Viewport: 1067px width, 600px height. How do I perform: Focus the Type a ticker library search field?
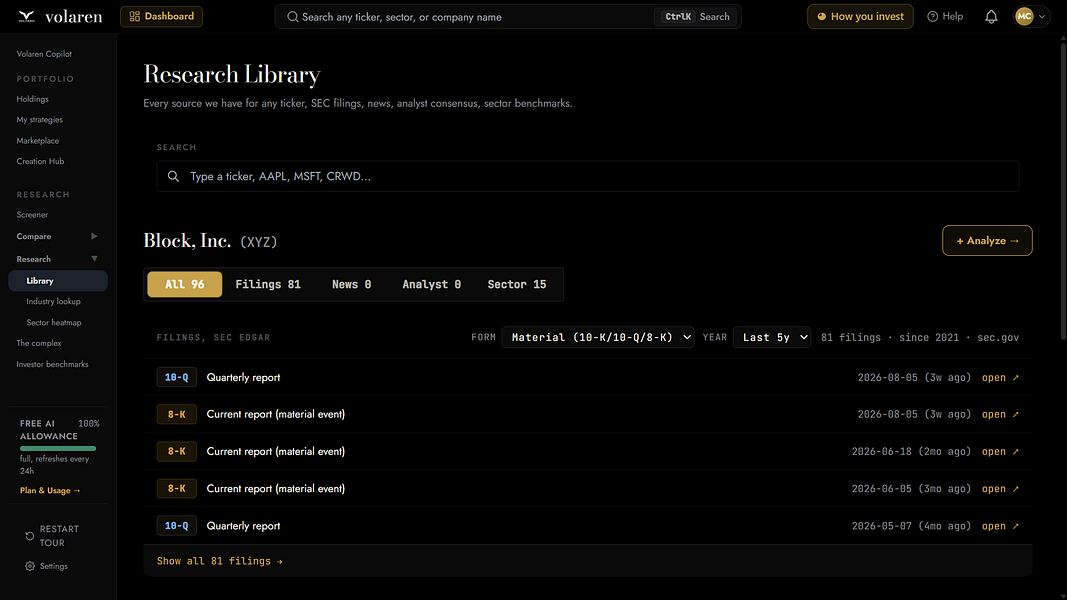[588, 176]
